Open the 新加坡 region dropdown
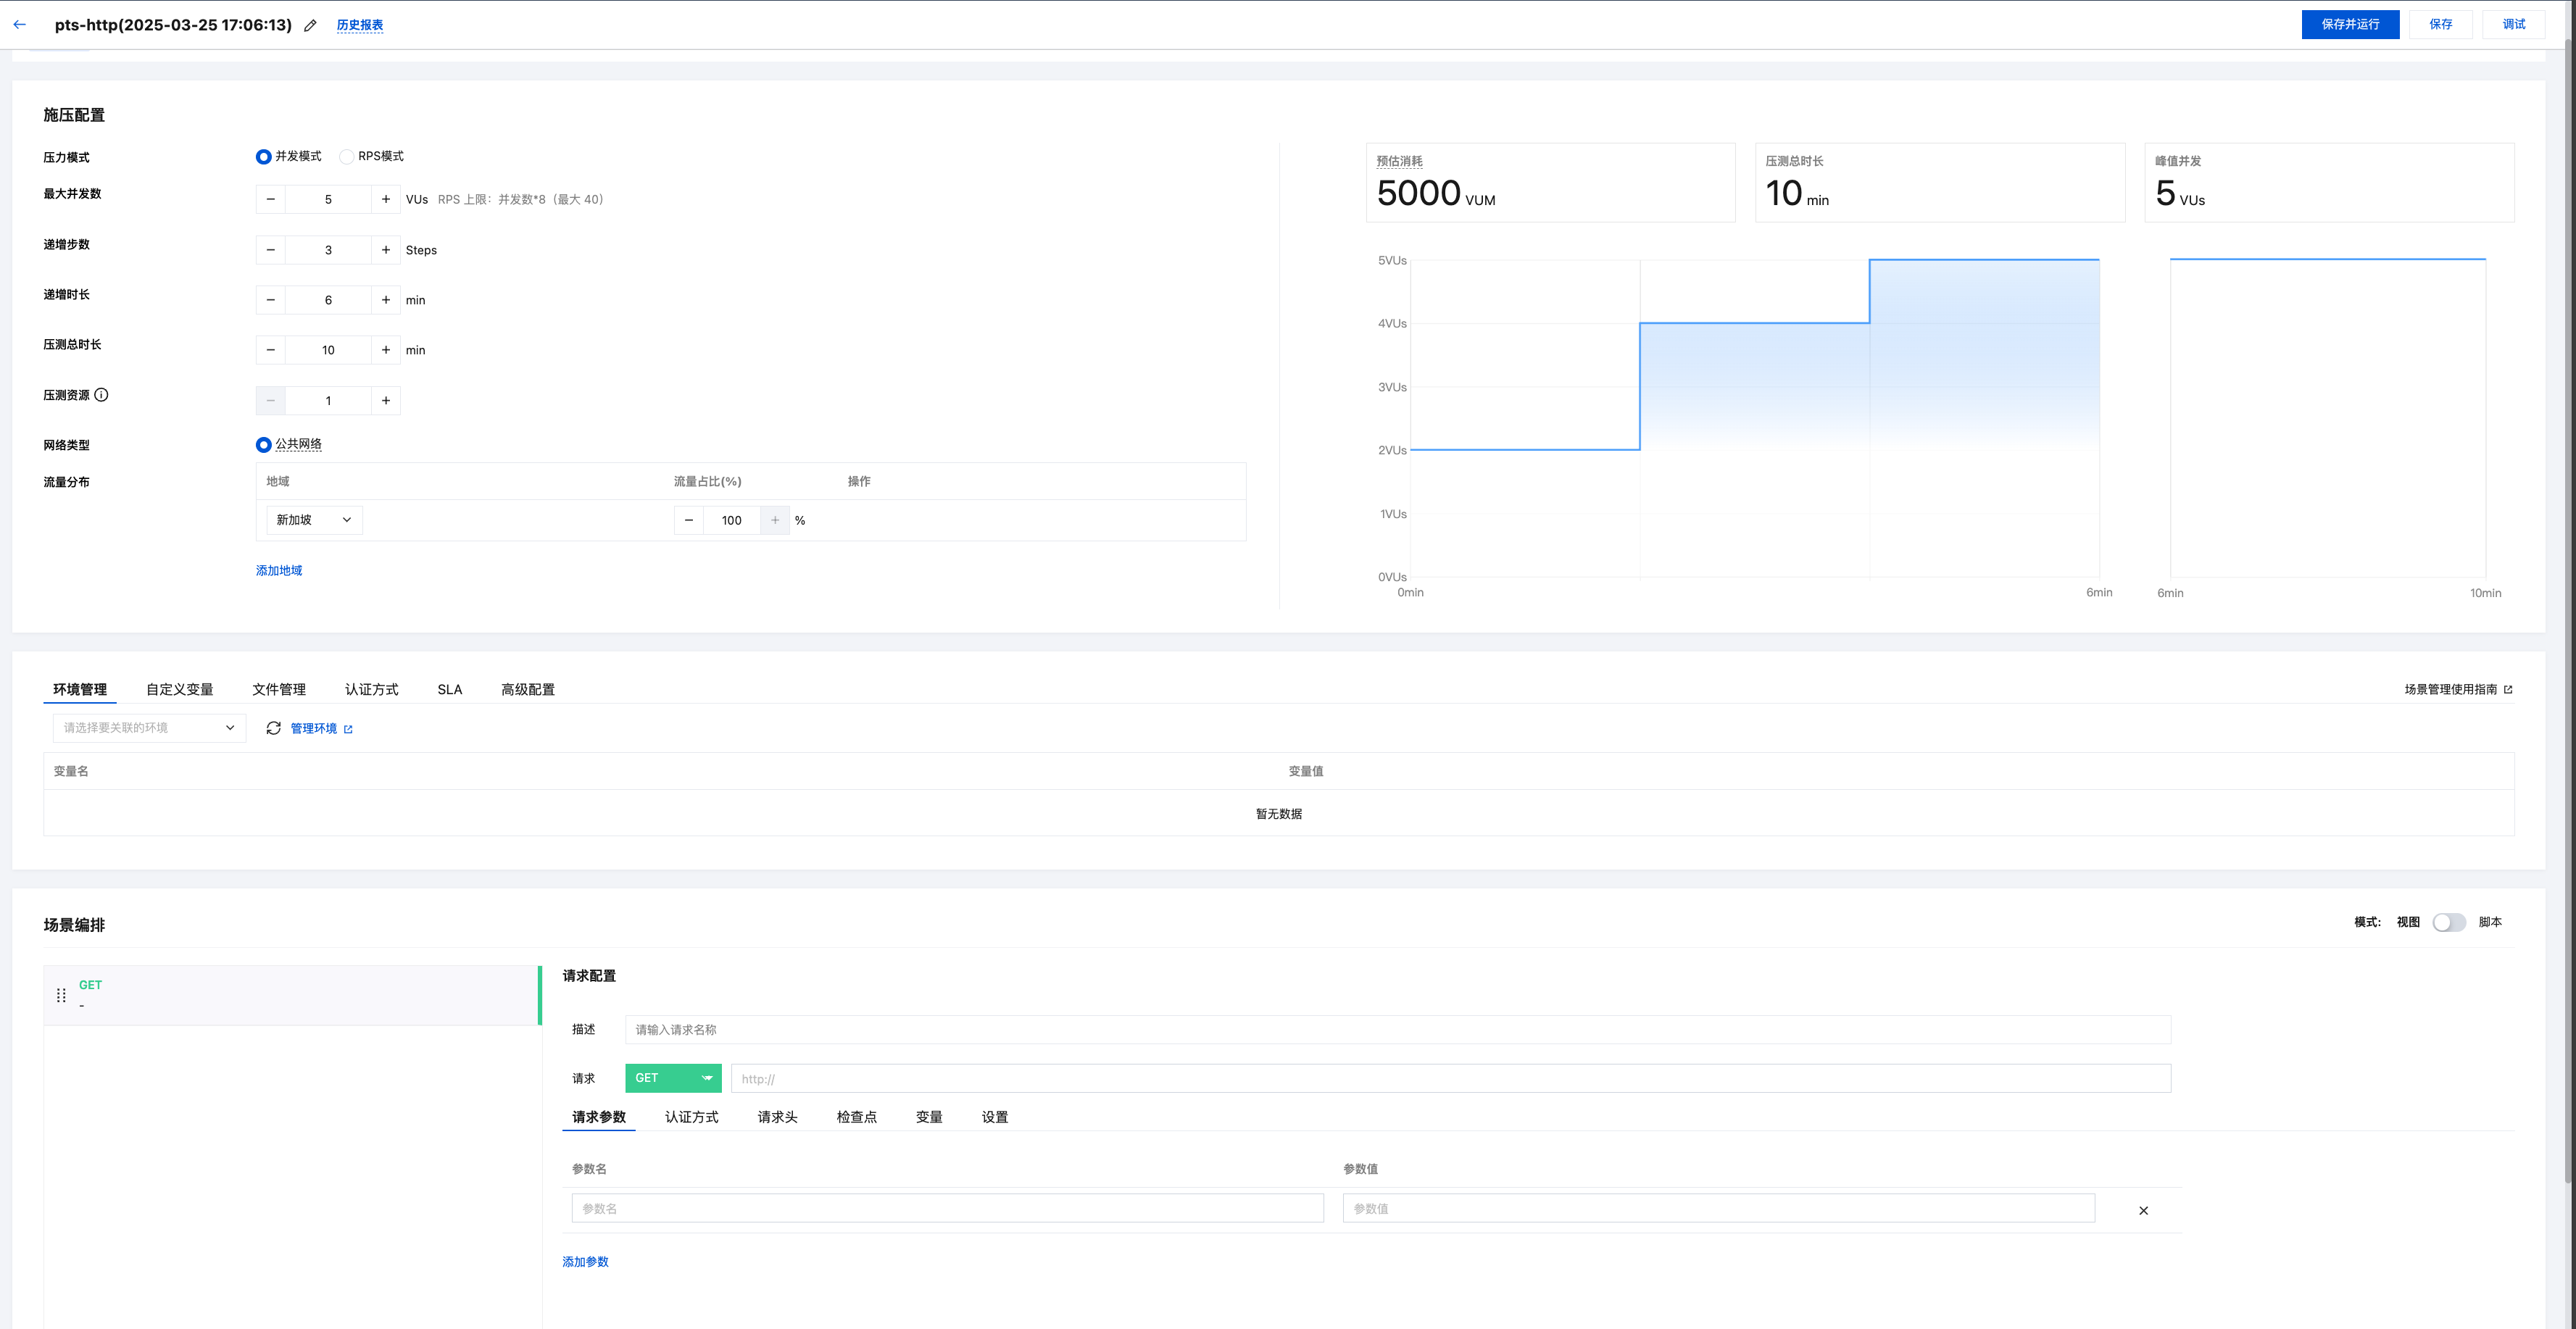Image resolution: width=2576 pixels, height=1329 pixels. coord(313,520)
